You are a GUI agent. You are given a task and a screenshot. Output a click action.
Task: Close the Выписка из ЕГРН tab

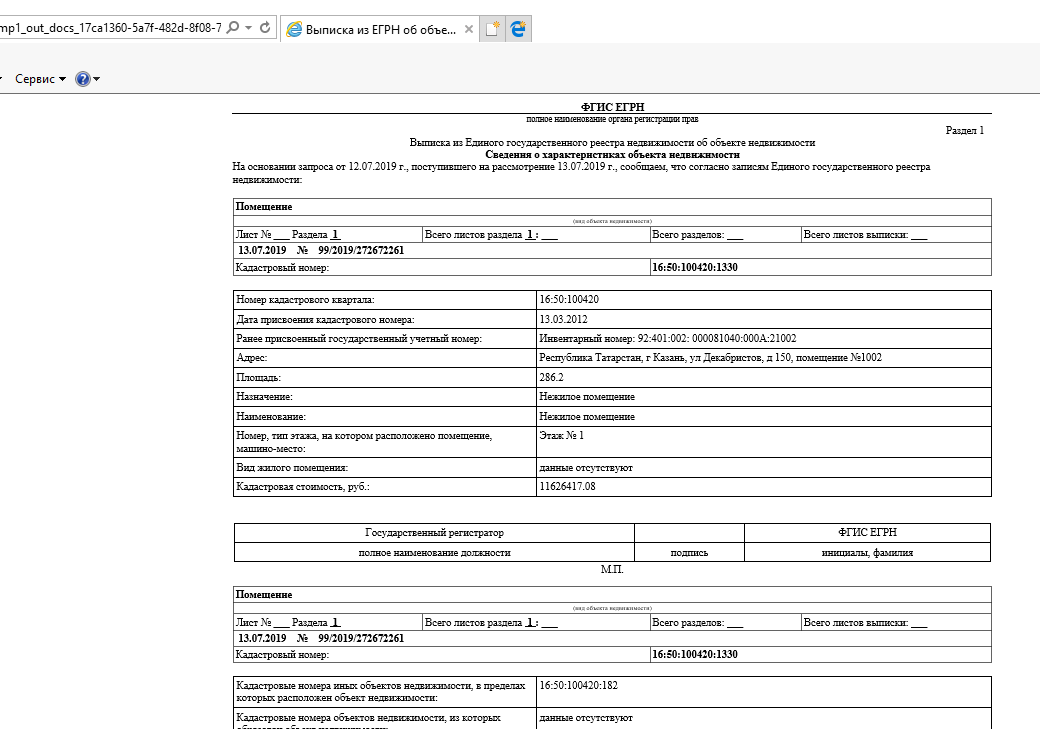[469, 30]
